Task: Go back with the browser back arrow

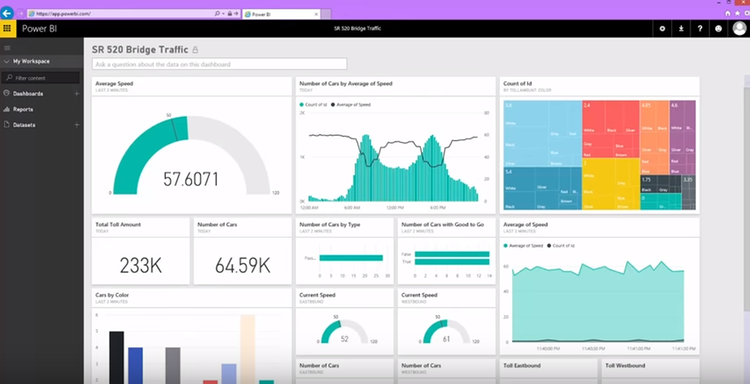Action: [x=7, y=13]
